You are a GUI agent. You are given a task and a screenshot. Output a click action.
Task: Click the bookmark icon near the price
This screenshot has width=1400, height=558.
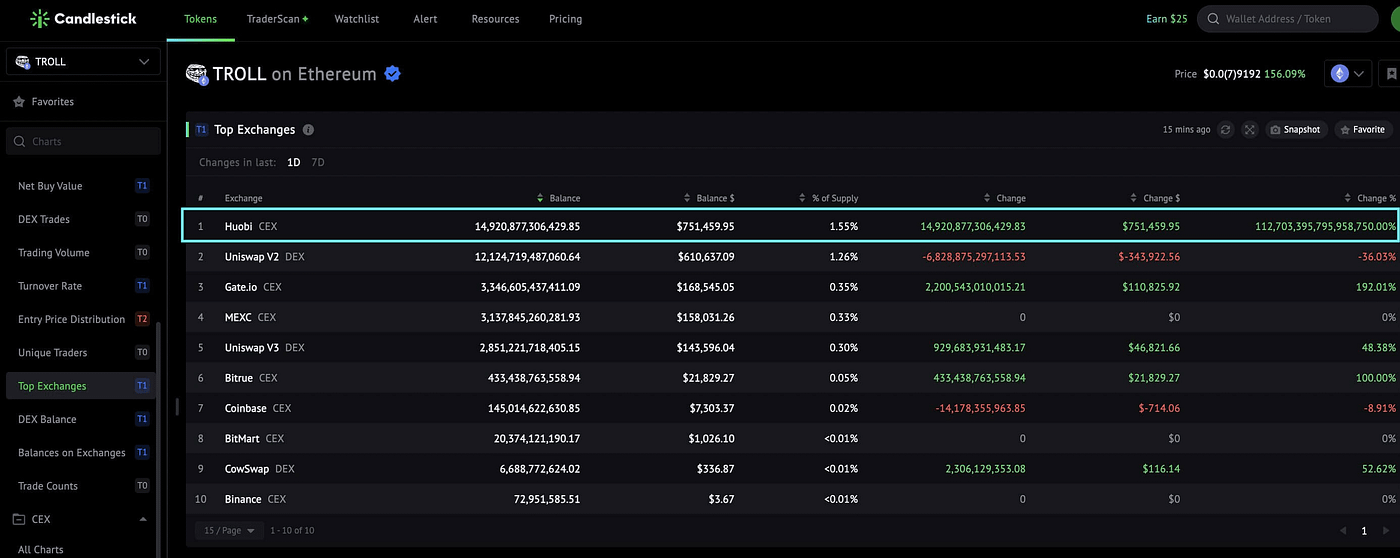1390,74
